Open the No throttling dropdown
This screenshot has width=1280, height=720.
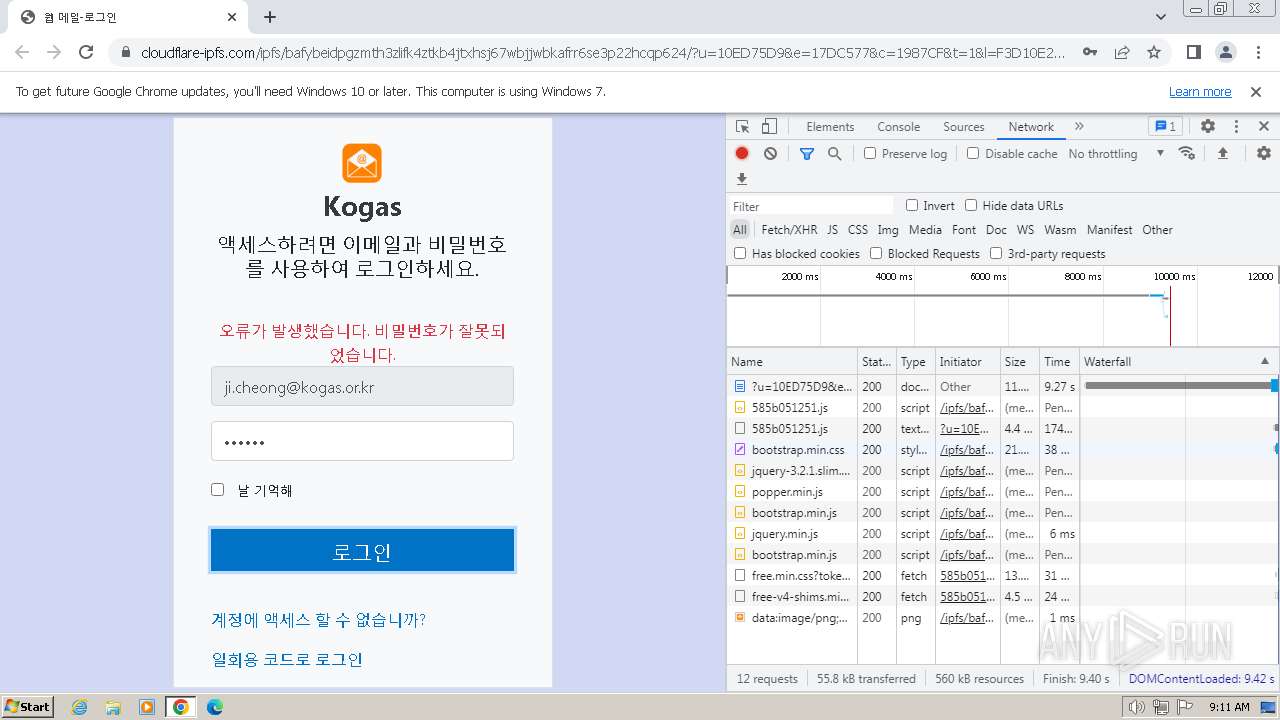coord(1116,153)
